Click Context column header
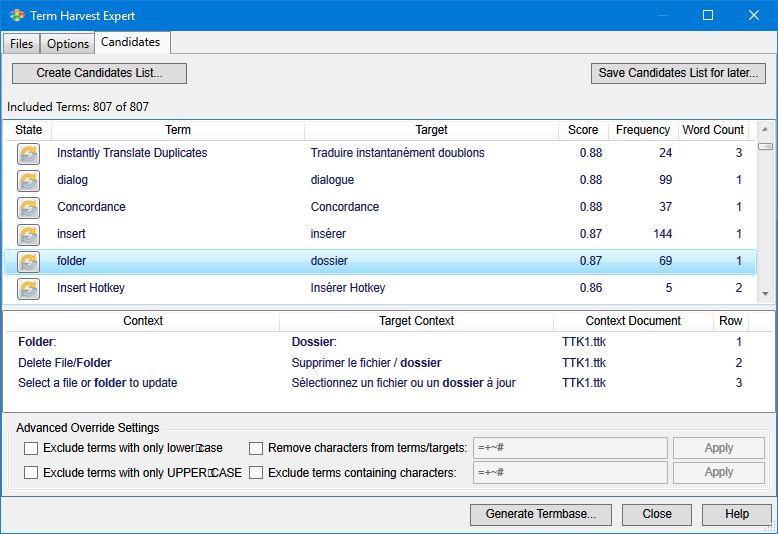Viewport: 778px width, 534px height. (143, 321)
